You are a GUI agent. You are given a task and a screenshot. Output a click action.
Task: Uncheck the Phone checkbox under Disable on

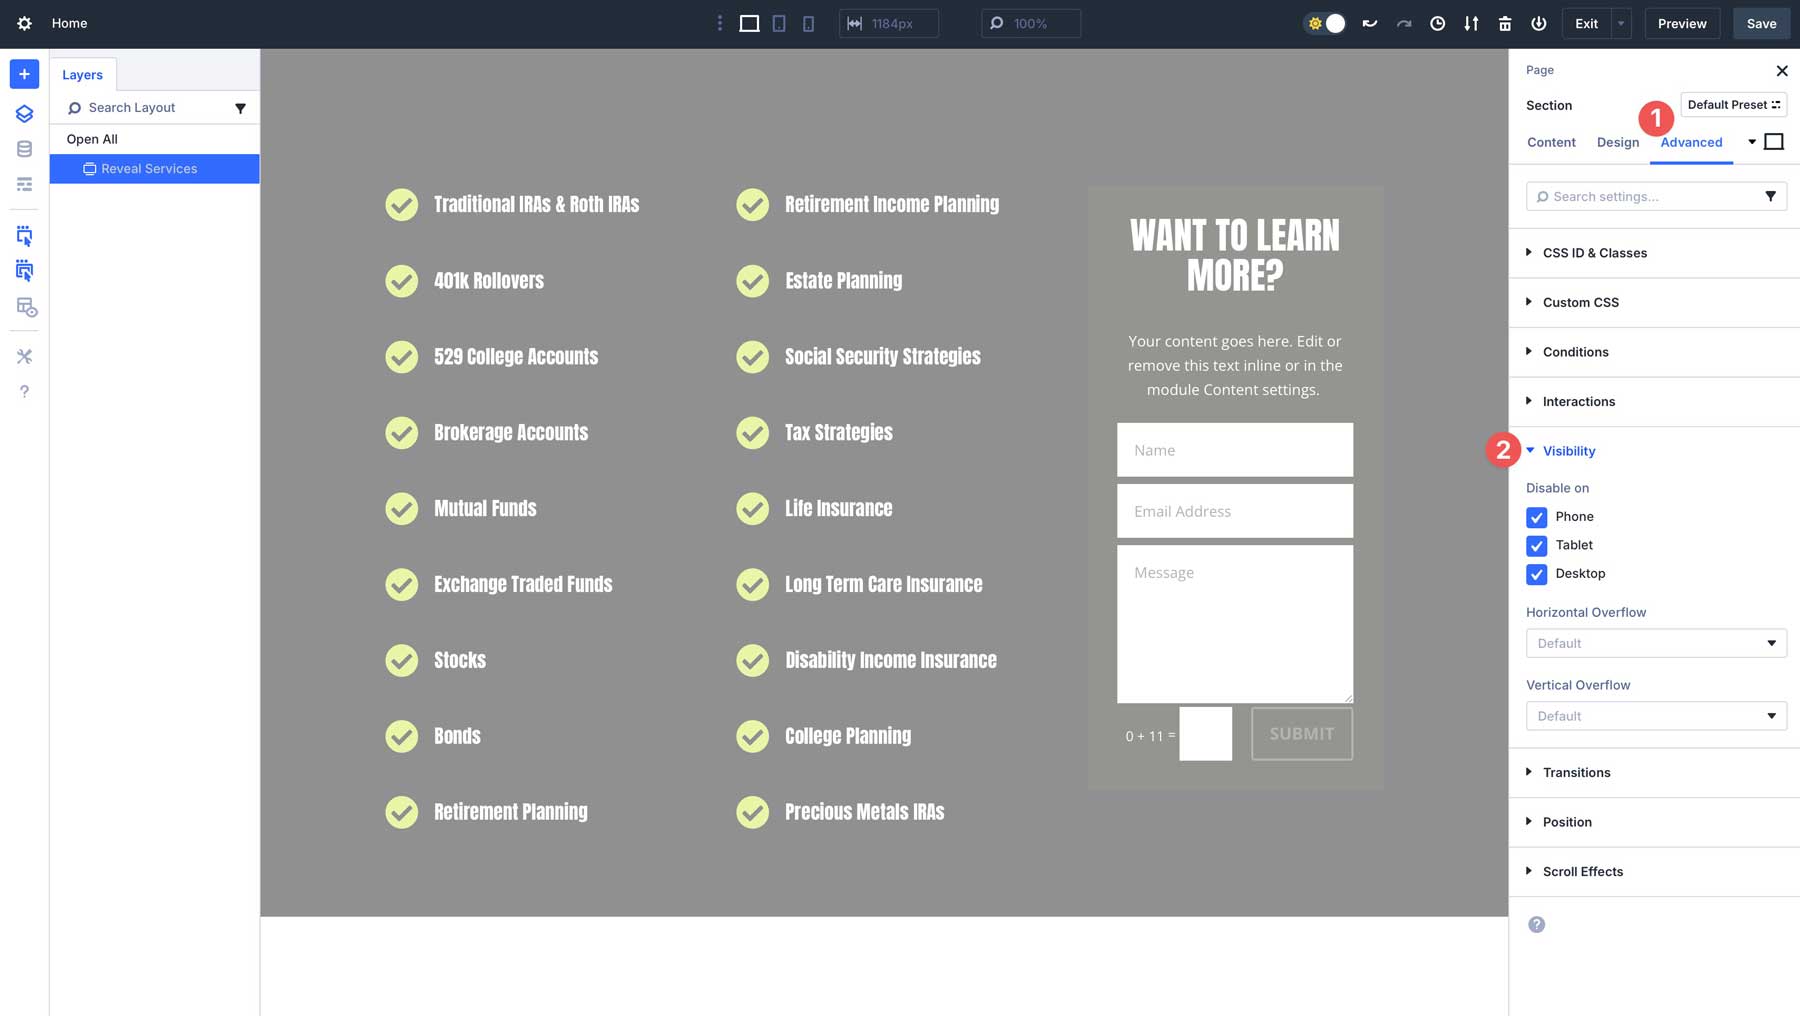pyautogui.click(x=1537, y=517)
